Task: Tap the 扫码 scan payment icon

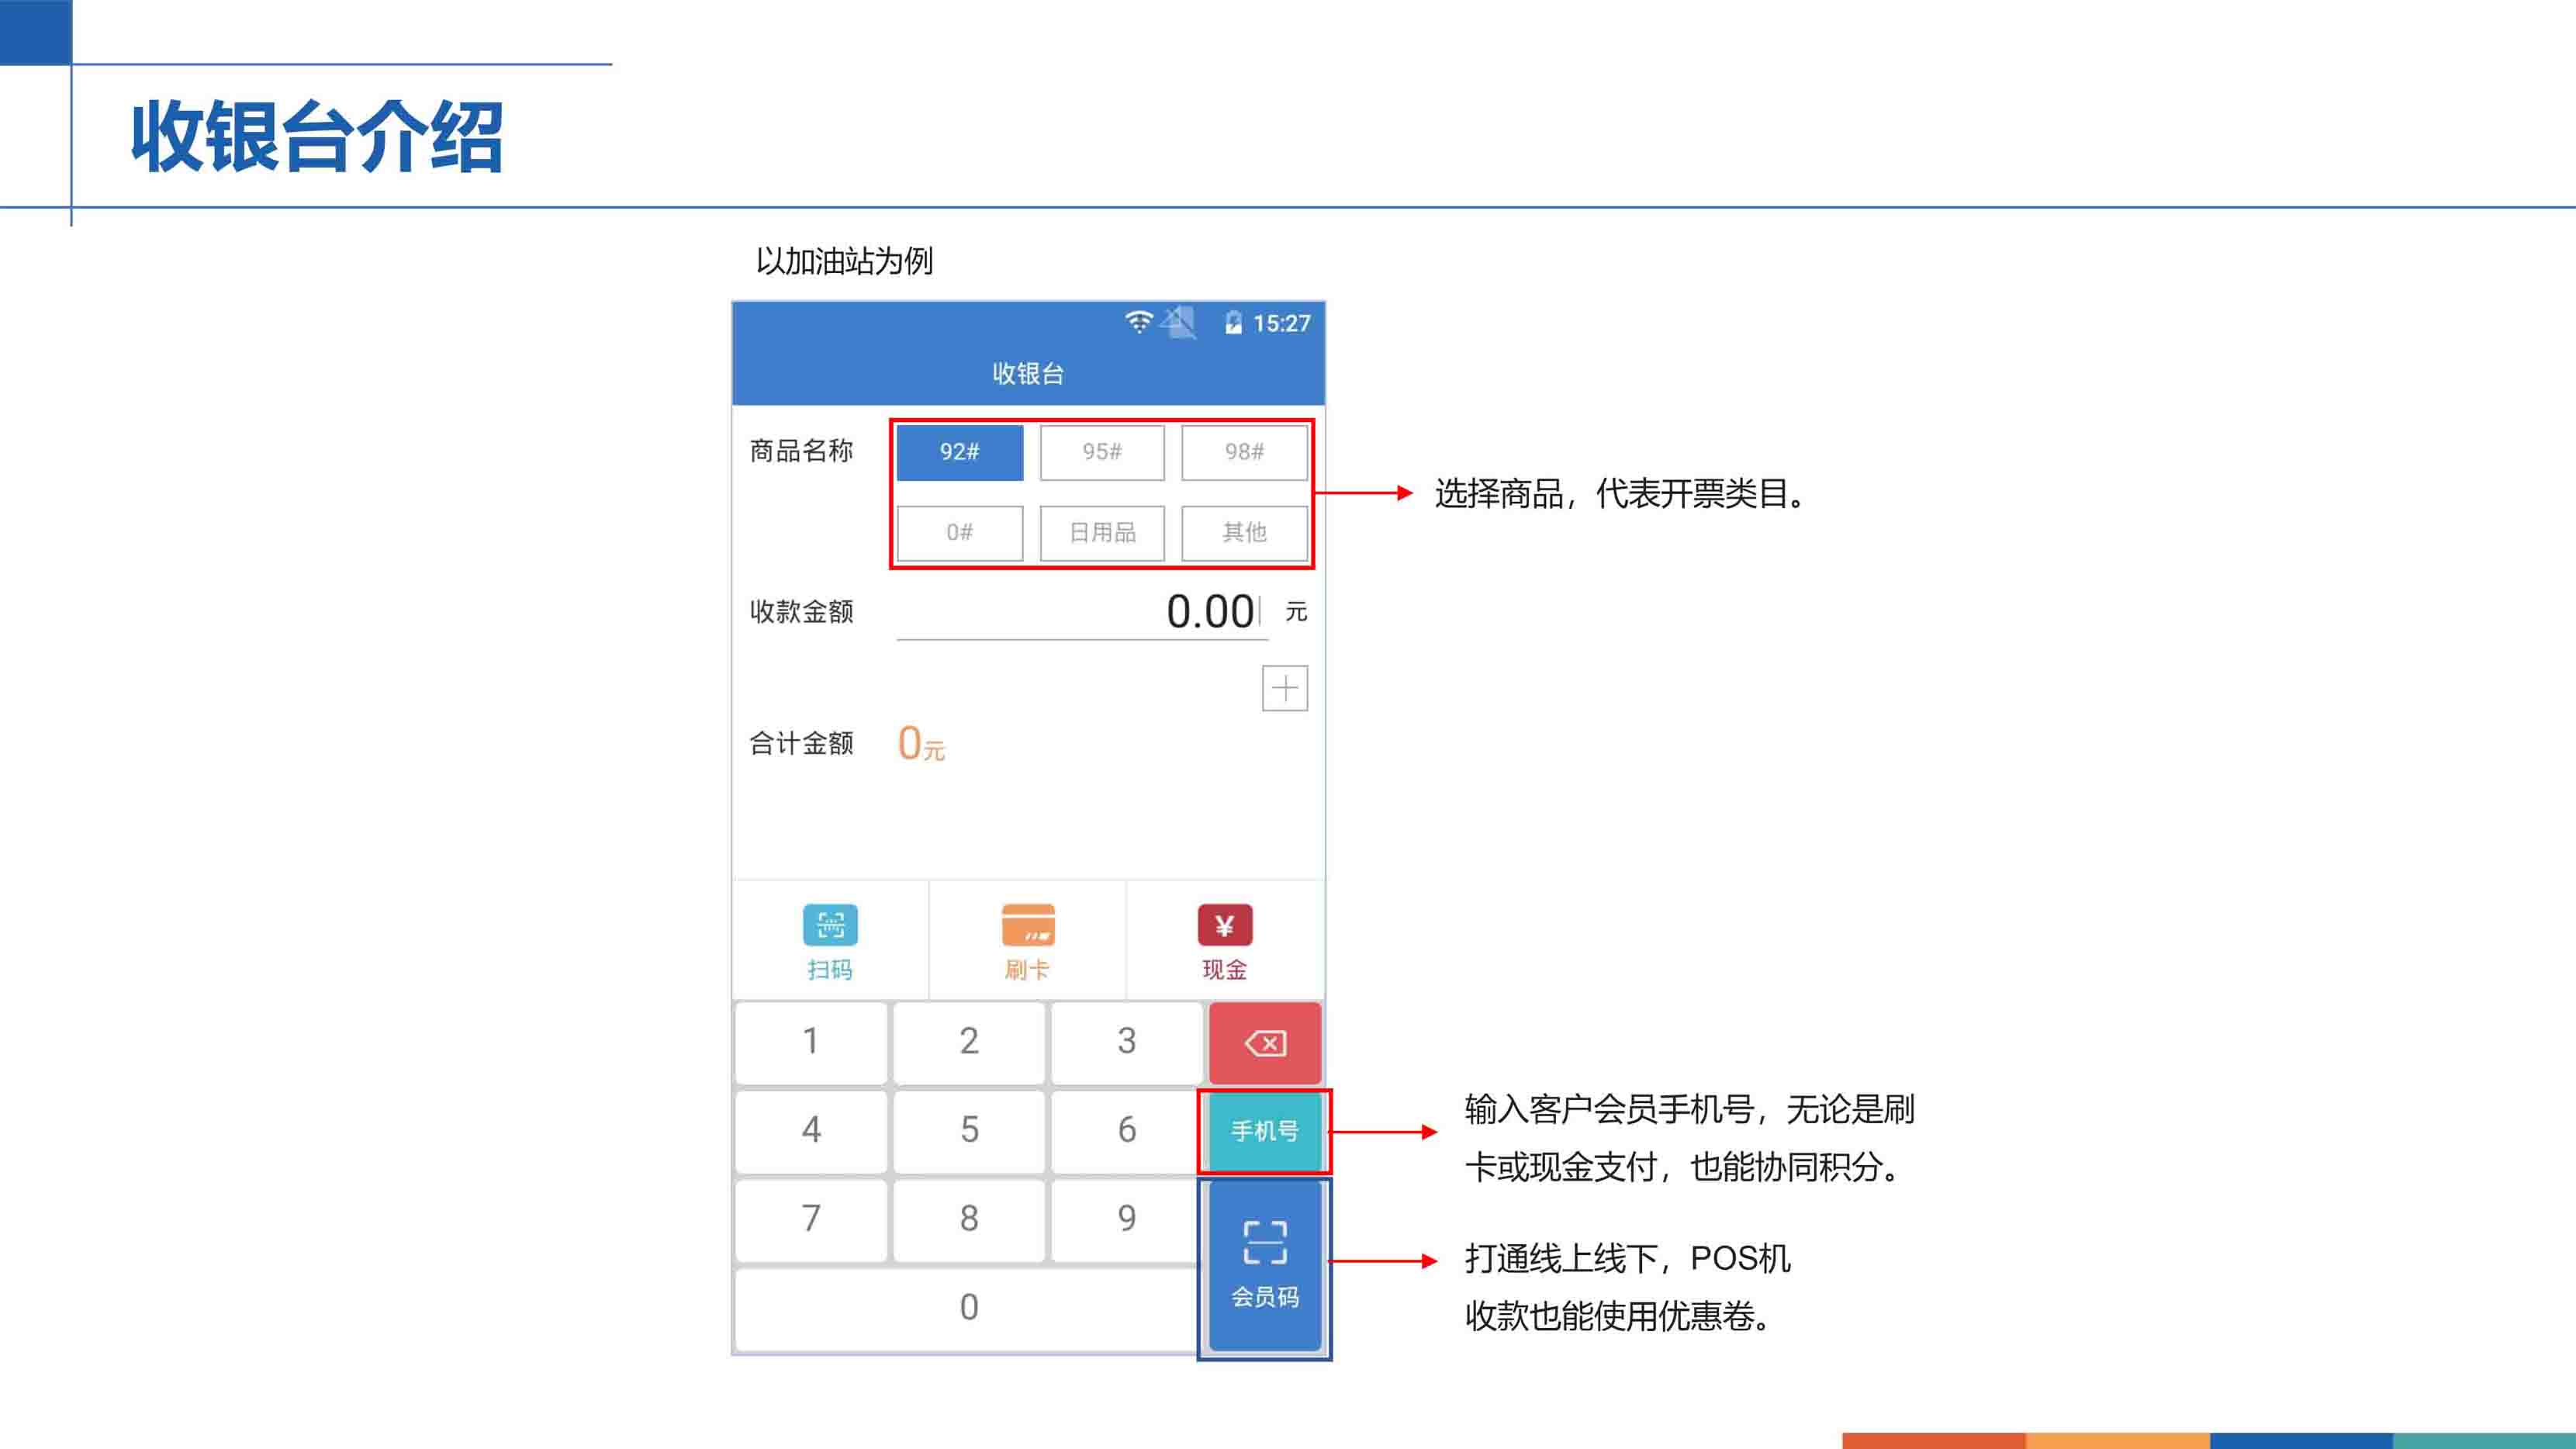Action: tap(830, 926)
